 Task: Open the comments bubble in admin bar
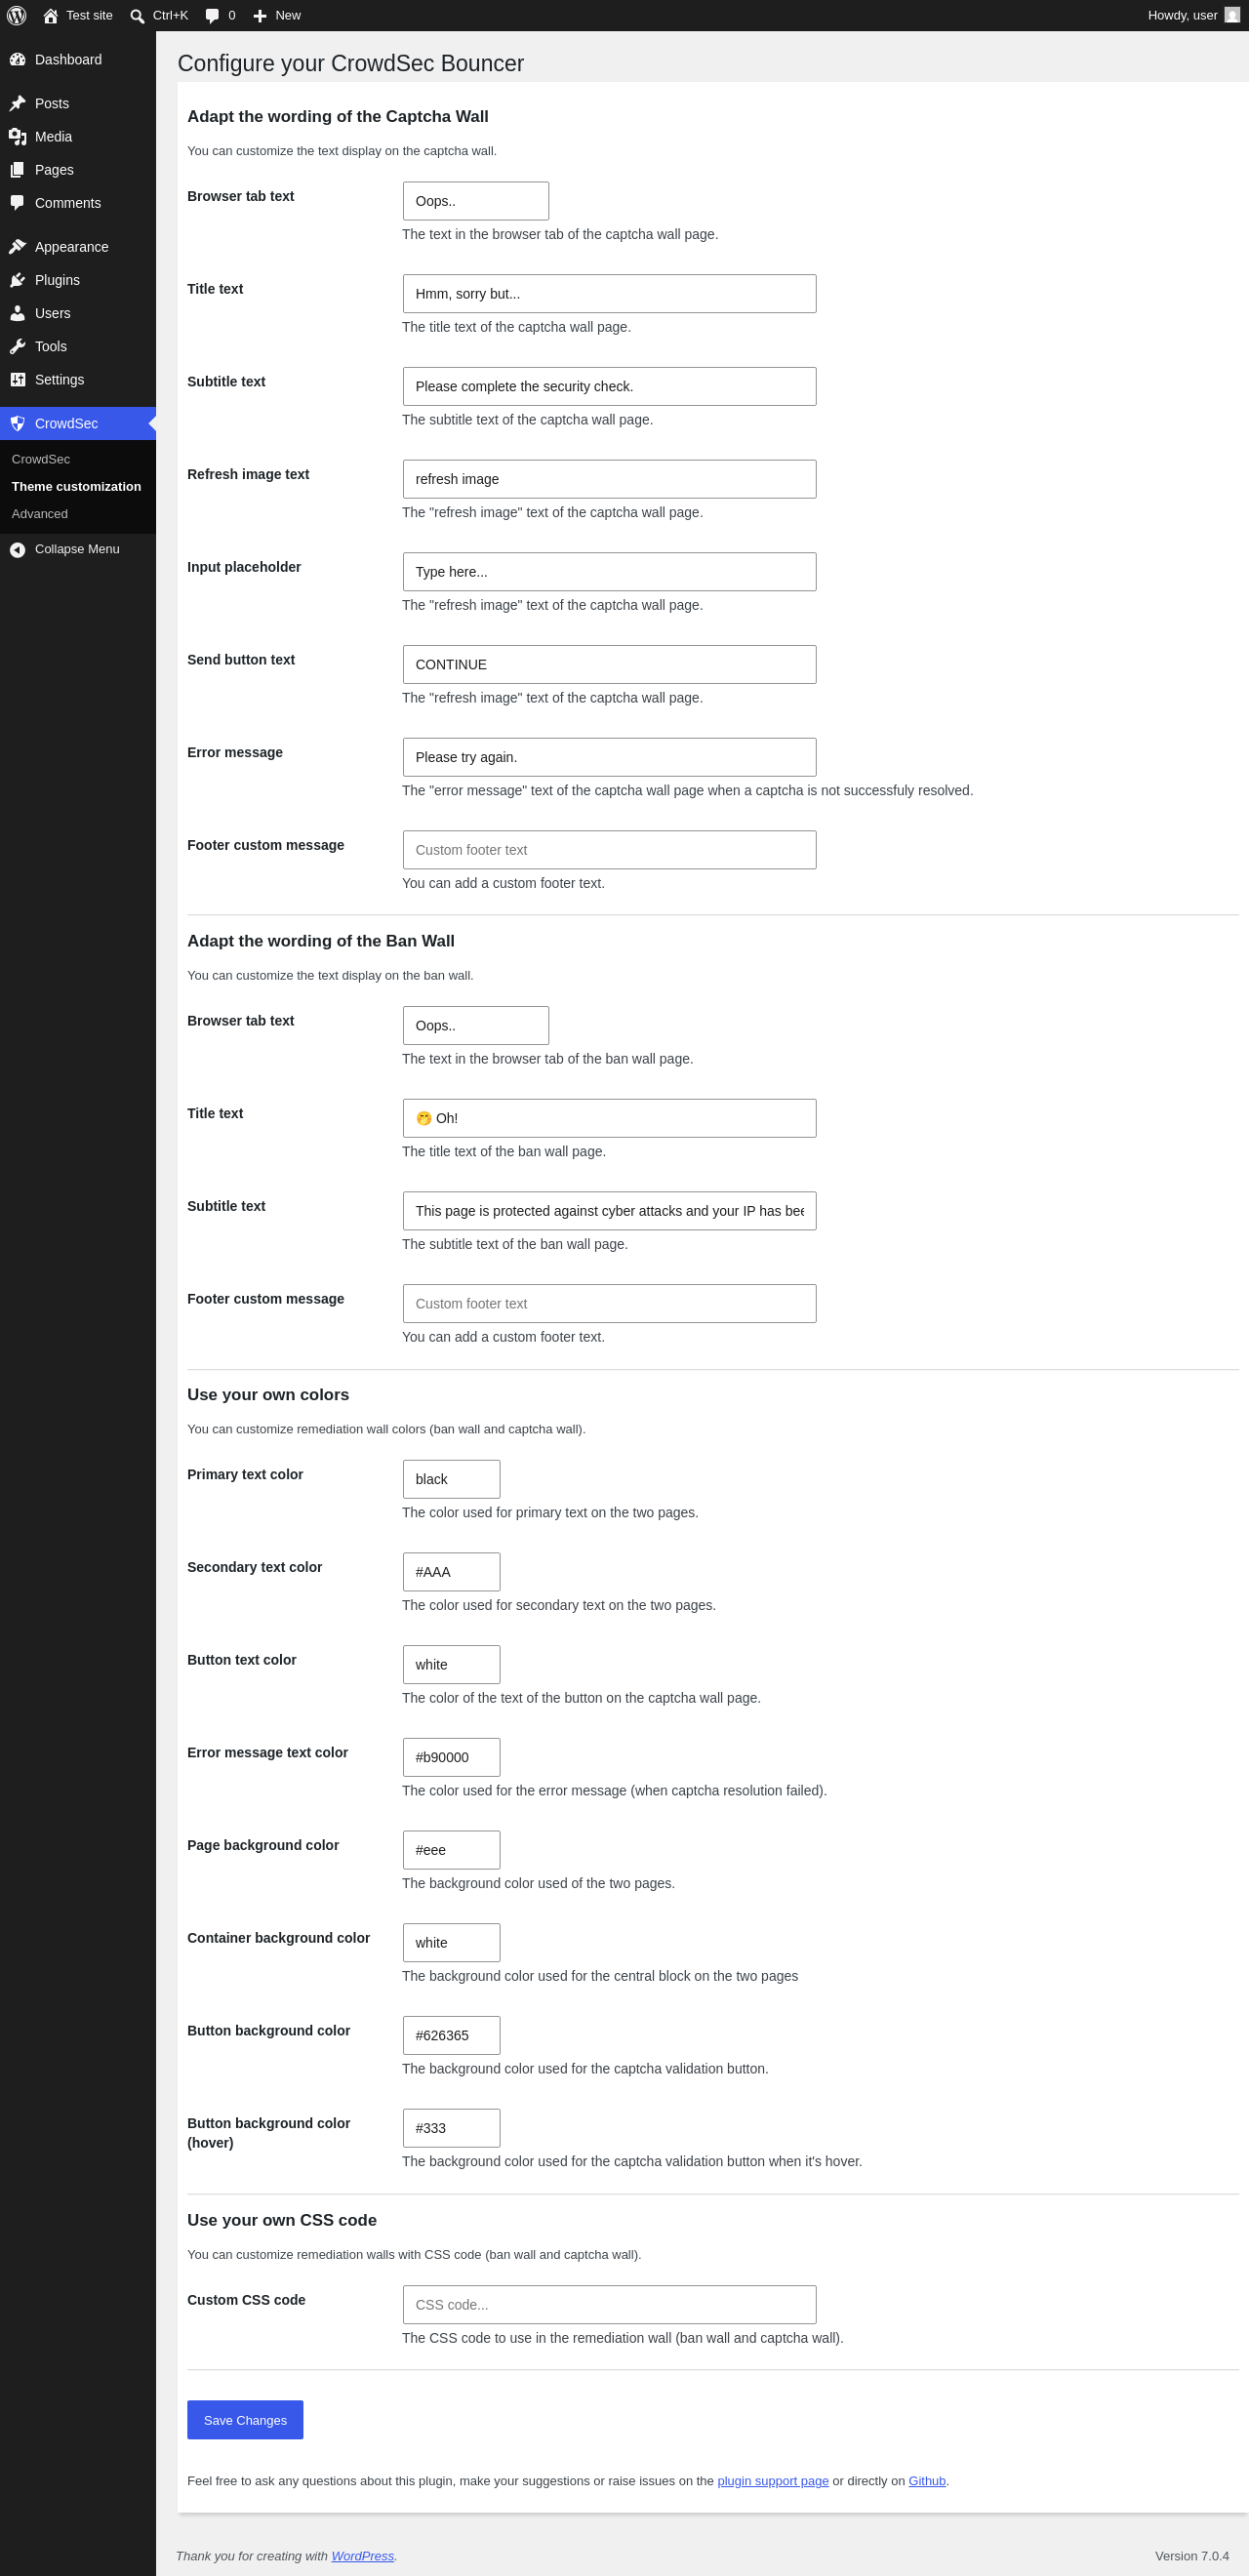click(x=212, y=16)
